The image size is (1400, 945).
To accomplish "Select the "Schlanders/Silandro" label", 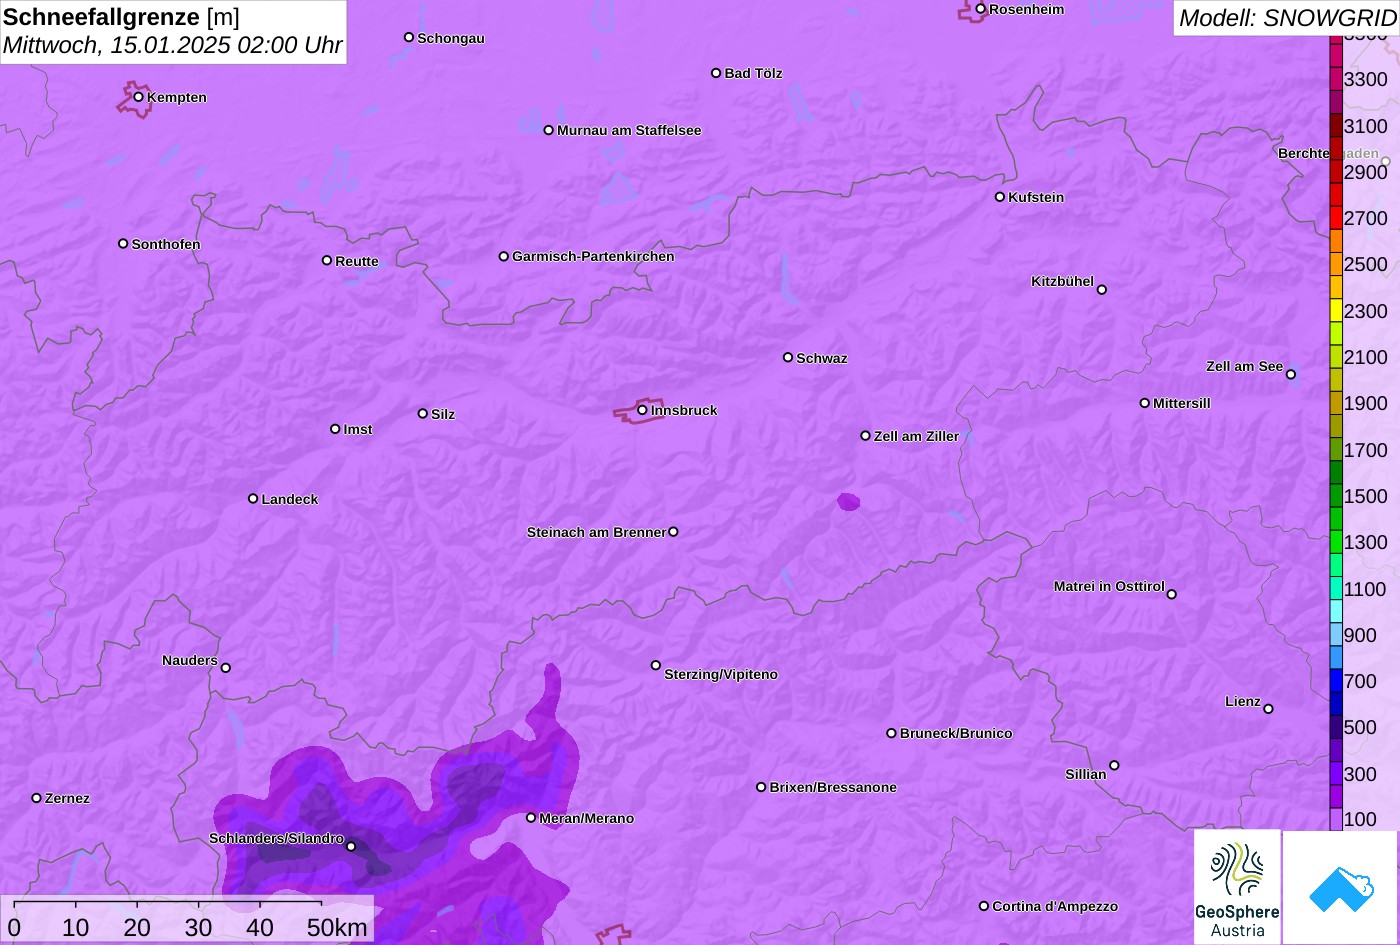I will click(276, 838).
